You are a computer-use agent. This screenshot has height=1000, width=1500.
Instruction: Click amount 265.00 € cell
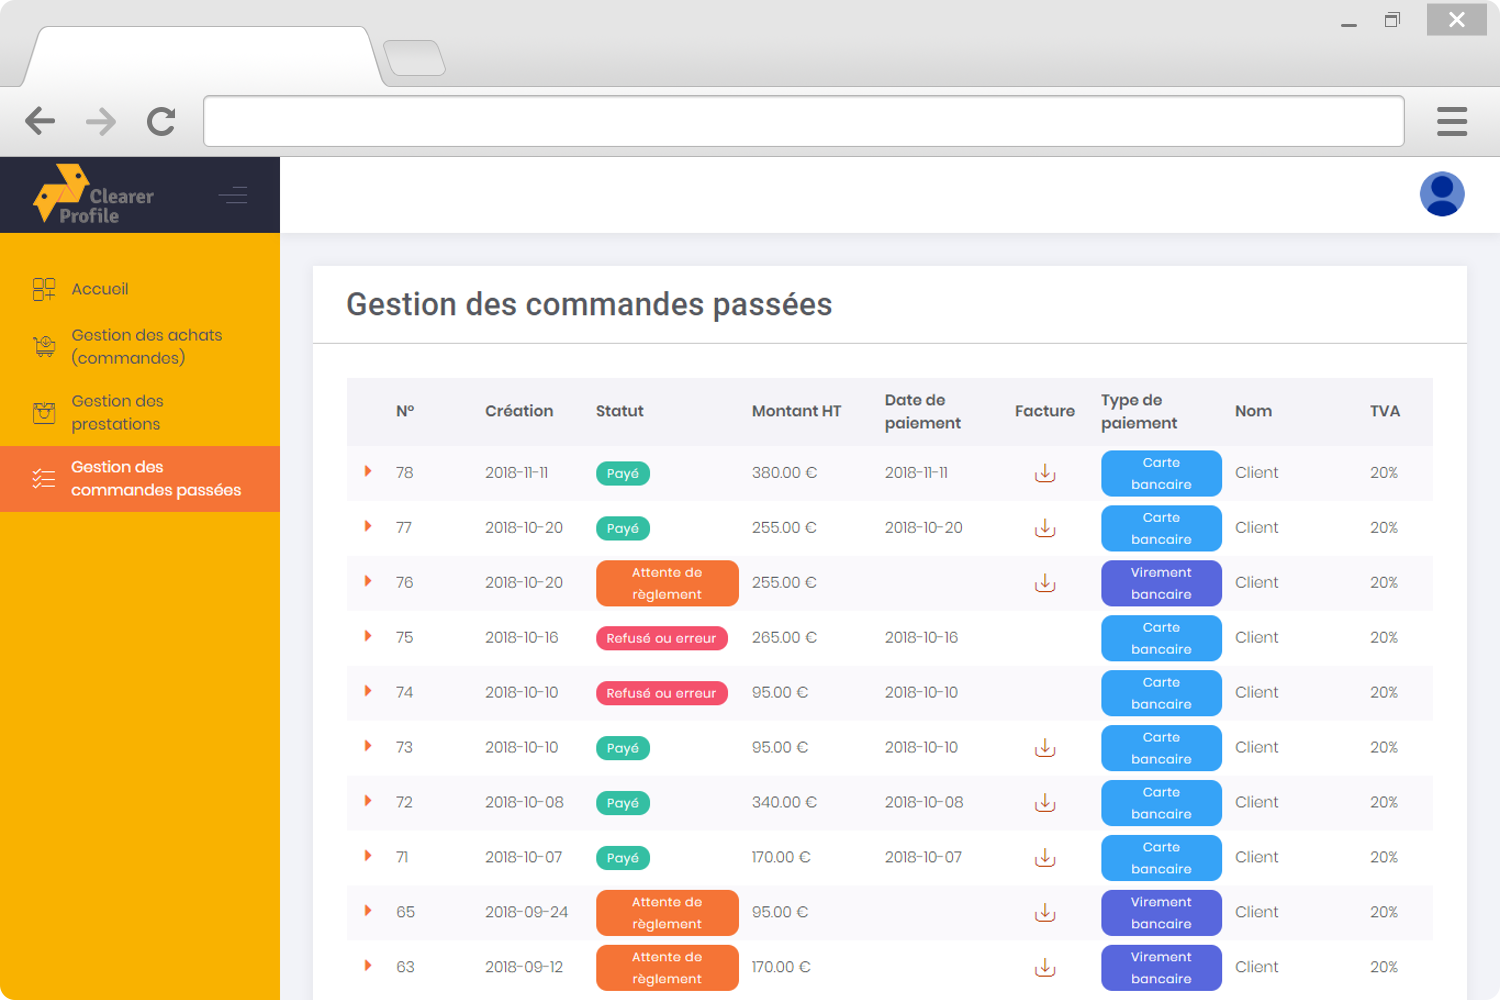click(785, 638)
